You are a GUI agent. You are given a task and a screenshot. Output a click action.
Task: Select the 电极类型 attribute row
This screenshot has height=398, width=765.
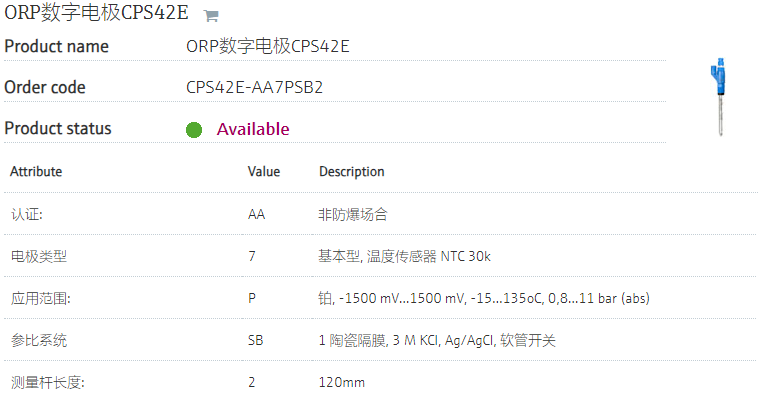point(381,256)
